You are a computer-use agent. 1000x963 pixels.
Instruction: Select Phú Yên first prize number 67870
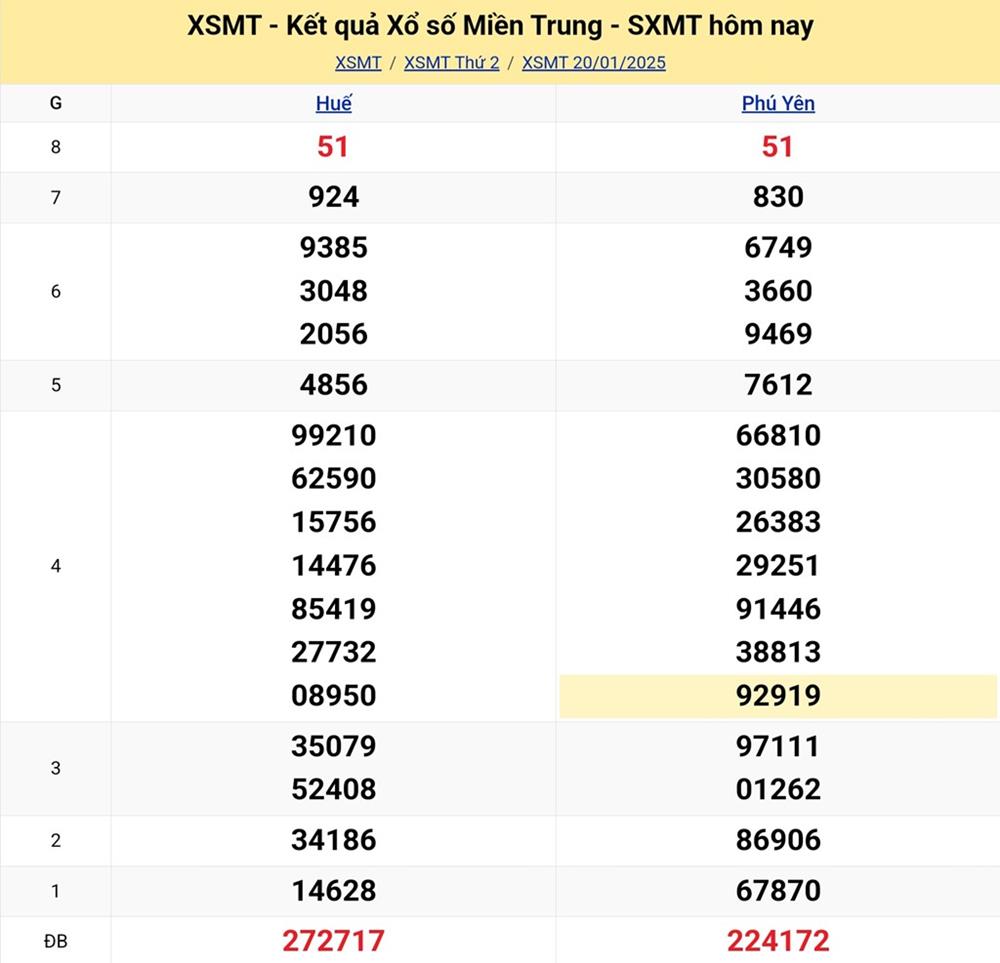[778, 890]
